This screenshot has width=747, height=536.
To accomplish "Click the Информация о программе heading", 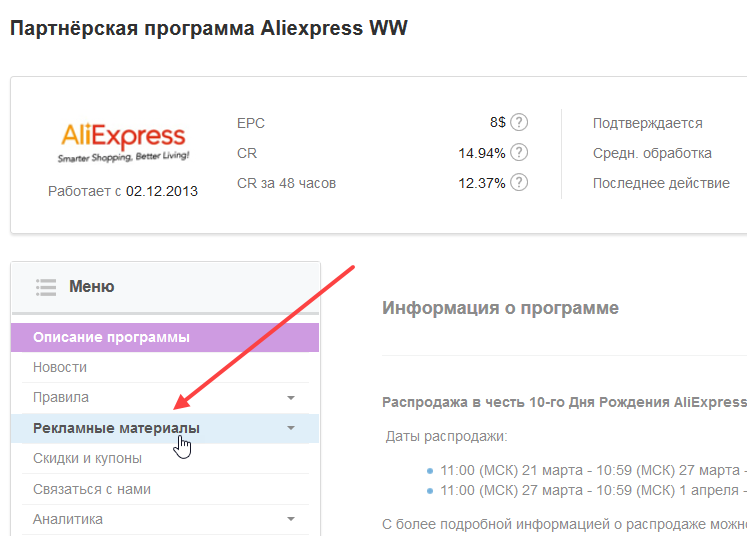I will 500,308.
